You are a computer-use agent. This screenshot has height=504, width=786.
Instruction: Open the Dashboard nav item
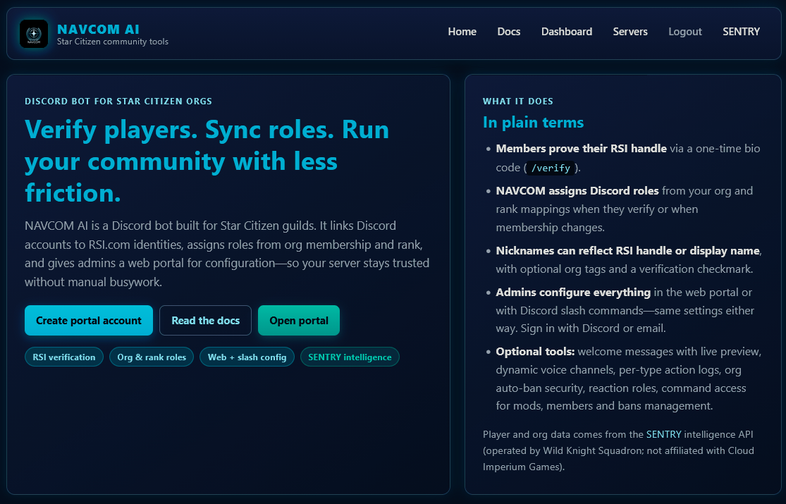(566, 32)
